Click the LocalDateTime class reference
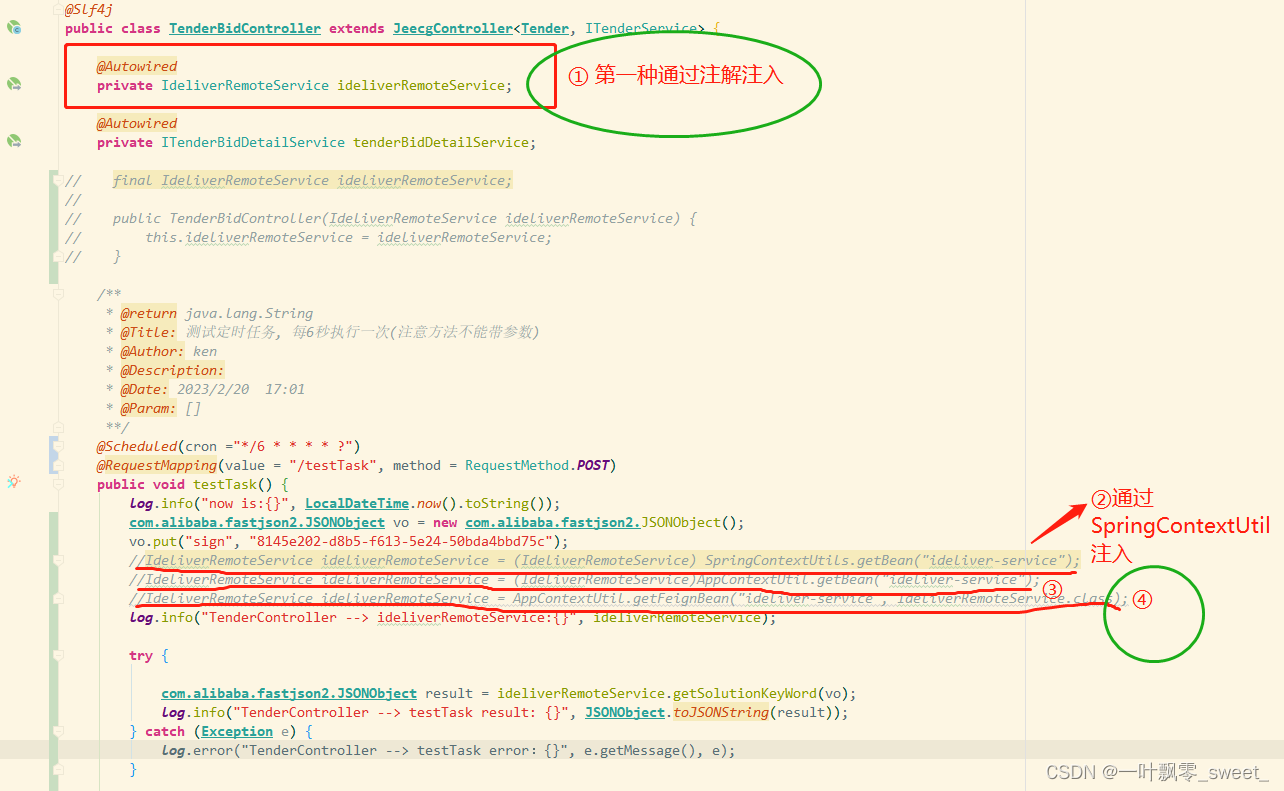The height and width of the screenshot is (791, 1284). pos(357,503)
